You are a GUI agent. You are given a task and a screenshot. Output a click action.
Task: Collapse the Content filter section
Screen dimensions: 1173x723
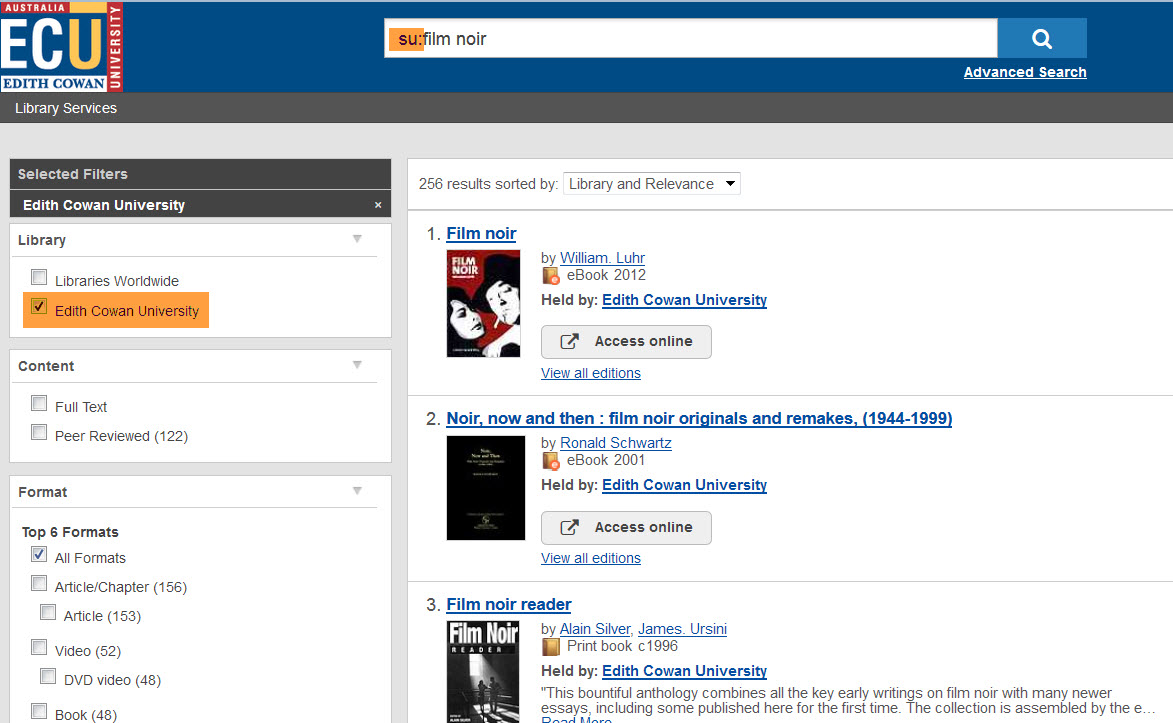(x=357, y=365)
